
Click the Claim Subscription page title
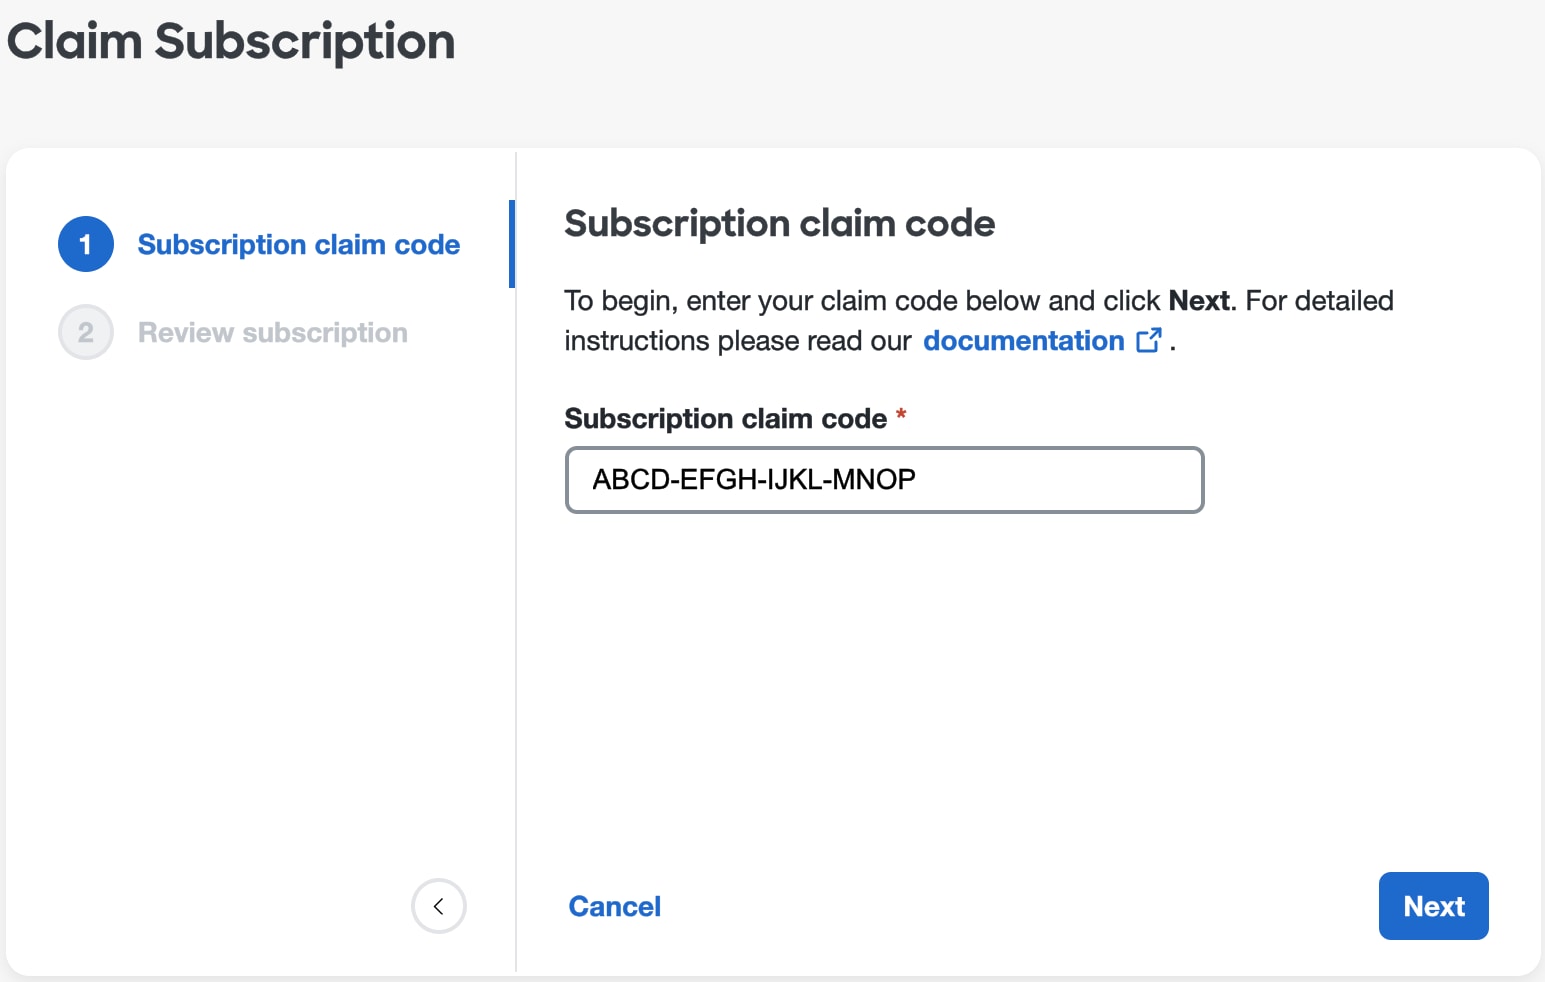tap(231, 42)
